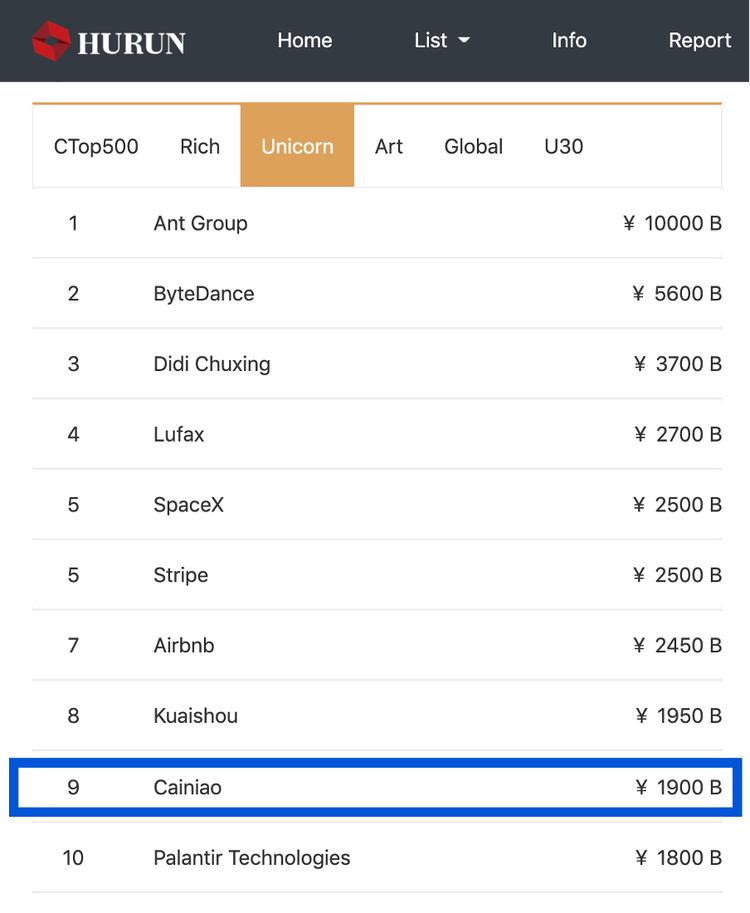Select the Report navigation item
The height and width of the screenshot is (913, 750).
(x=700, y=40)
